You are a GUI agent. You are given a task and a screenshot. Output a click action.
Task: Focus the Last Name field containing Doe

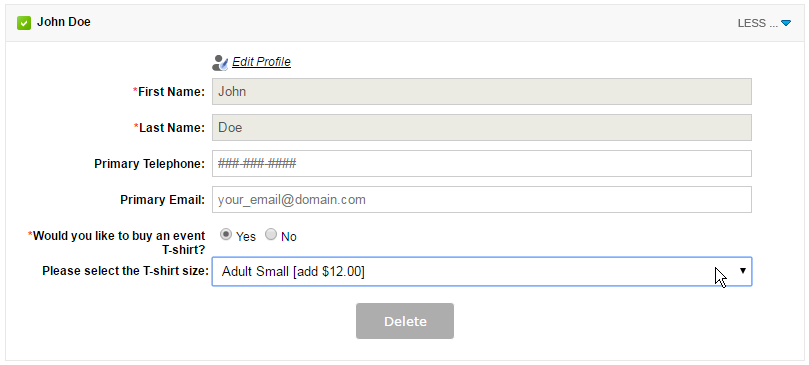pos(481,128)
